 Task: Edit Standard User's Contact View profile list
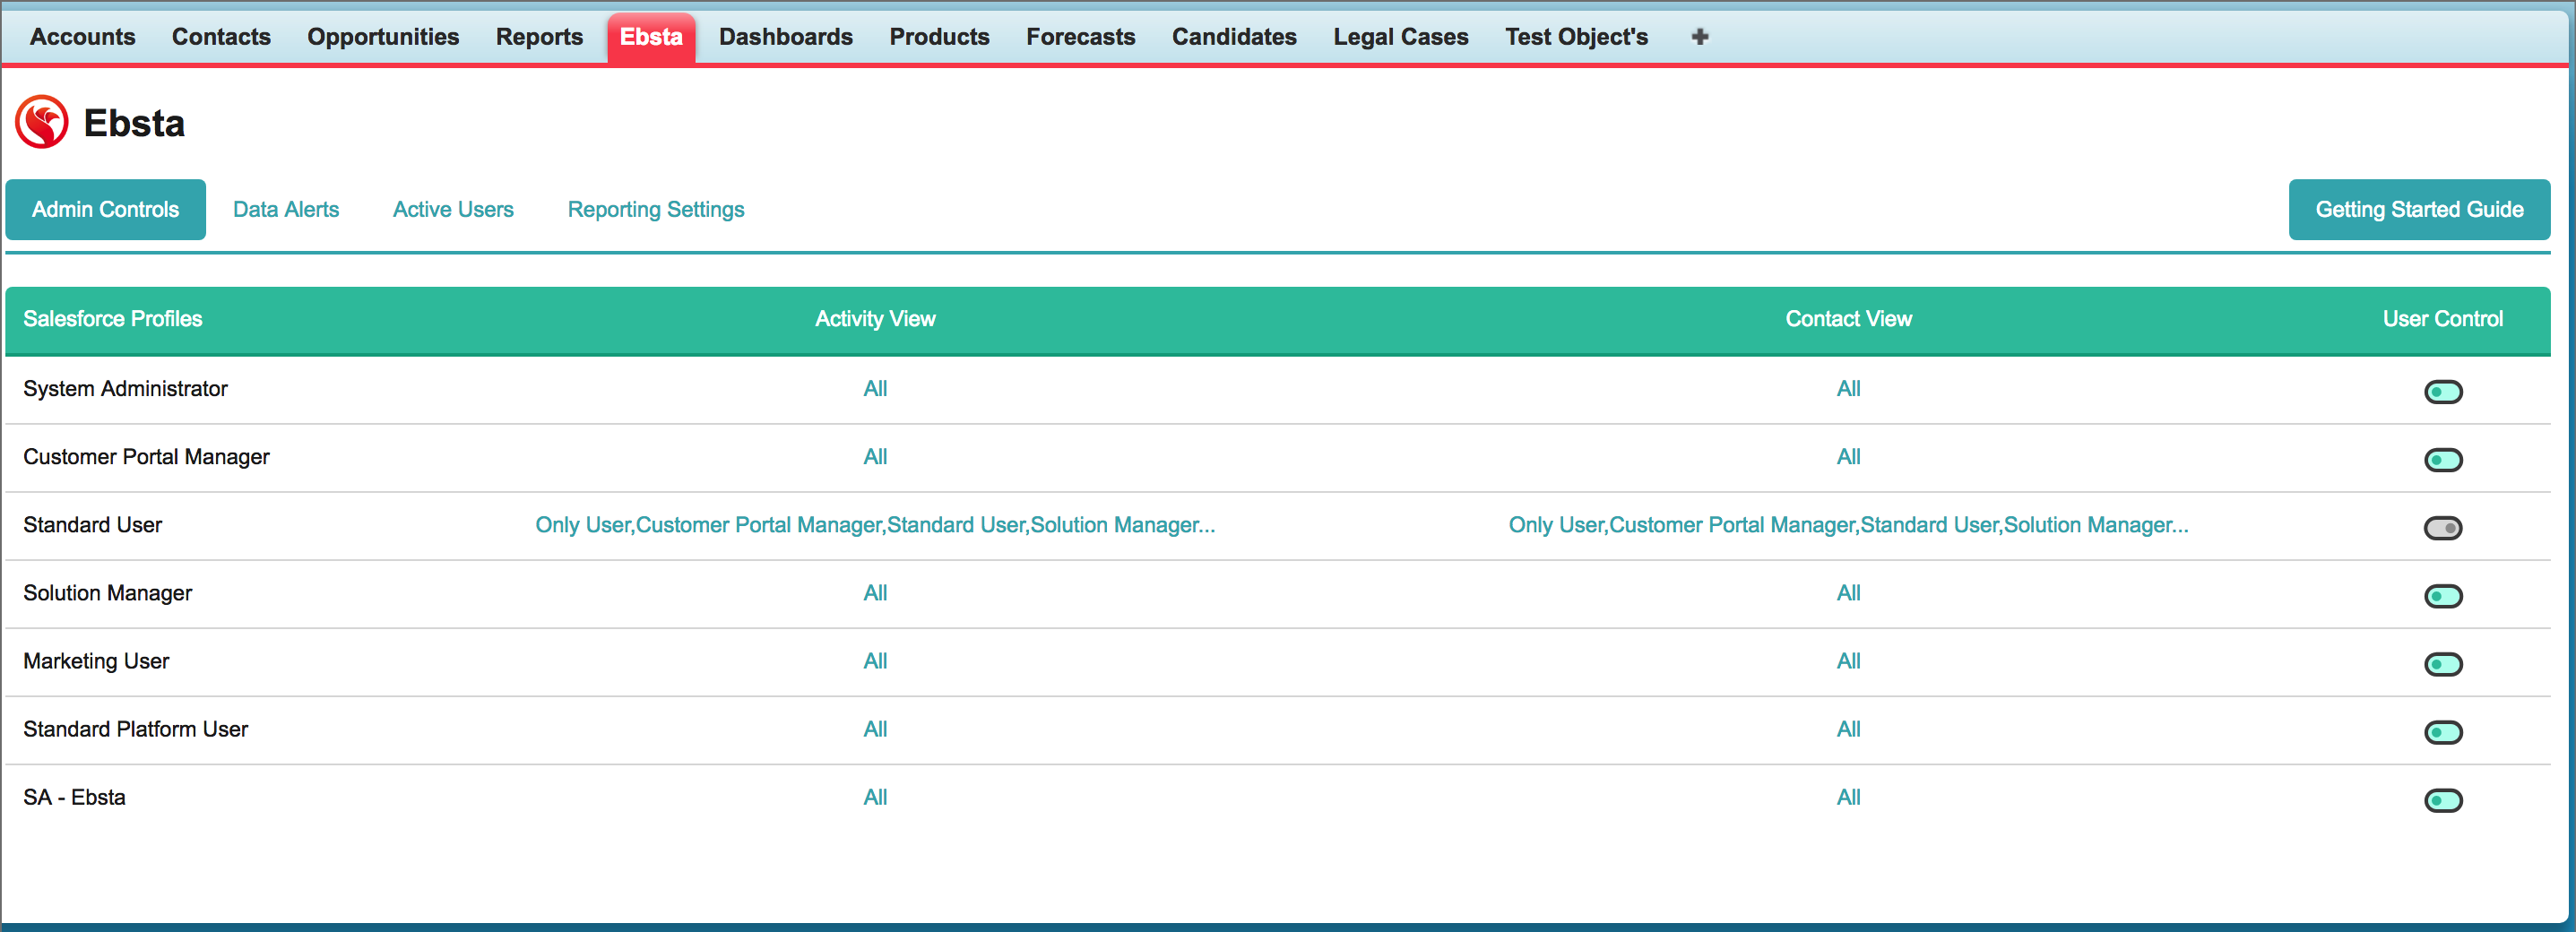tap(1848, 525)
